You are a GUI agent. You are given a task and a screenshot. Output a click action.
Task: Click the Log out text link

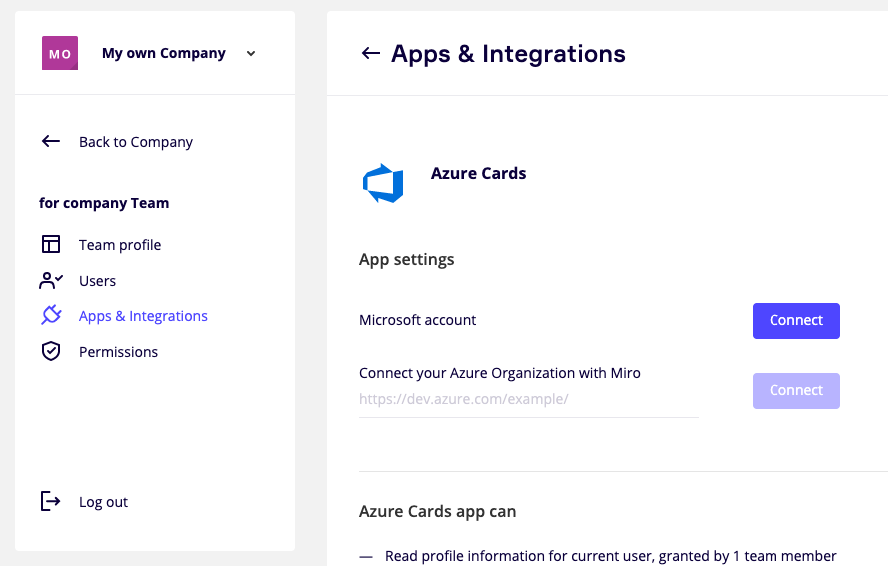(x=104, y=502)
